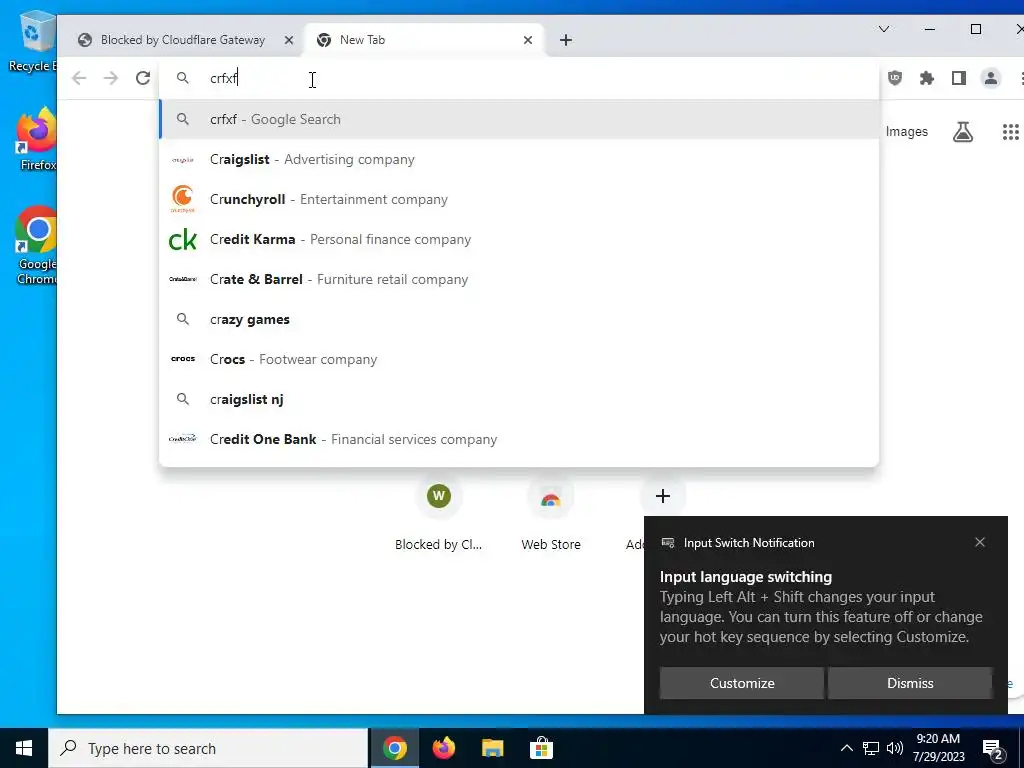Open the network status tray icon

[x=871, y=748]
